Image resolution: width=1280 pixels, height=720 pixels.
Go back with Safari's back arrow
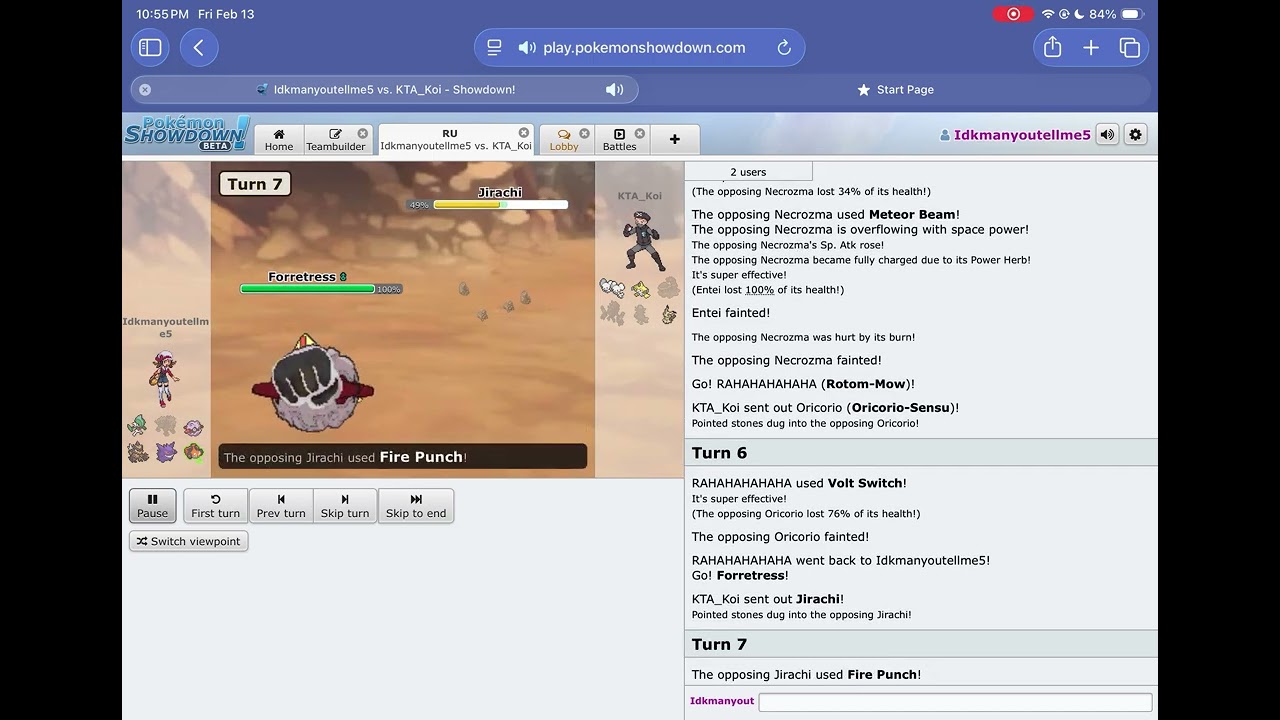[x=199, y=47]
